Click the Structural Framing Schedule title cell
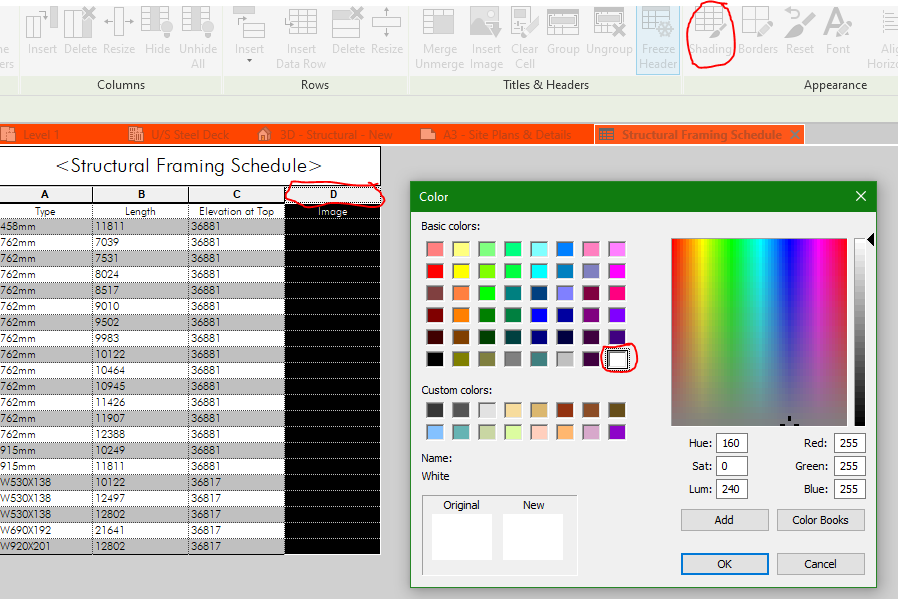The height and width of the screenshot is (599, 898). [x=189, y=166]
